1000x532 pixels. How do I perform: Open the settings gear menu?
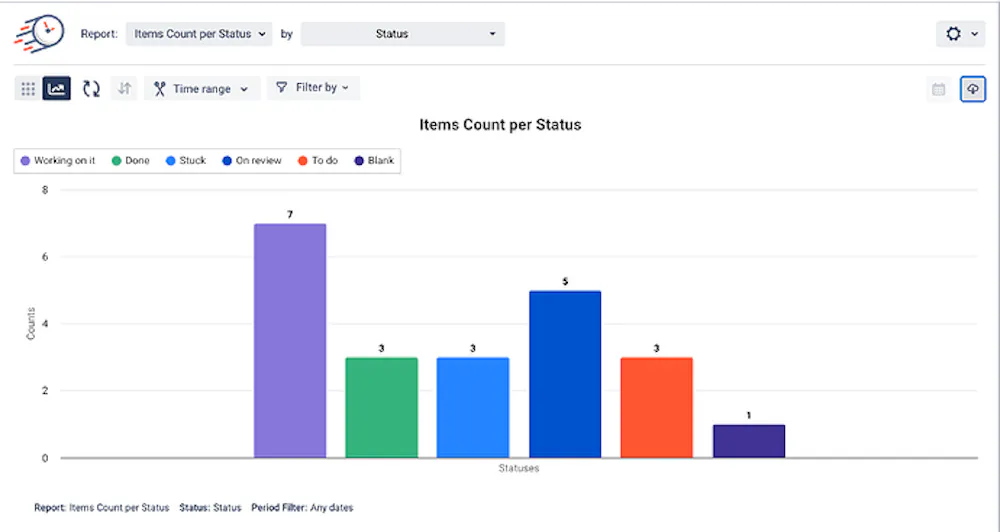click(961, 34)
